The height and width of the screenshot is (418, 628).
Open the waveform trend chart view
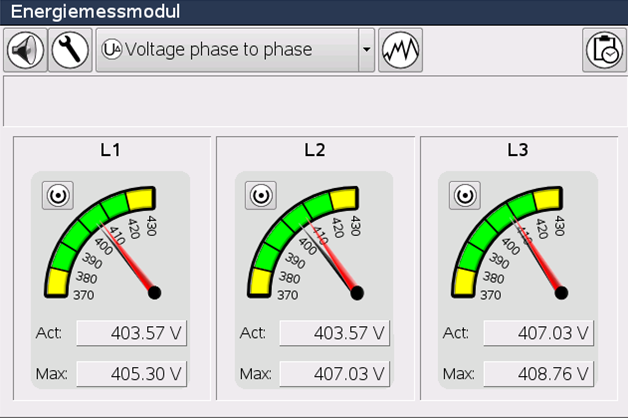tap(400, 50)
